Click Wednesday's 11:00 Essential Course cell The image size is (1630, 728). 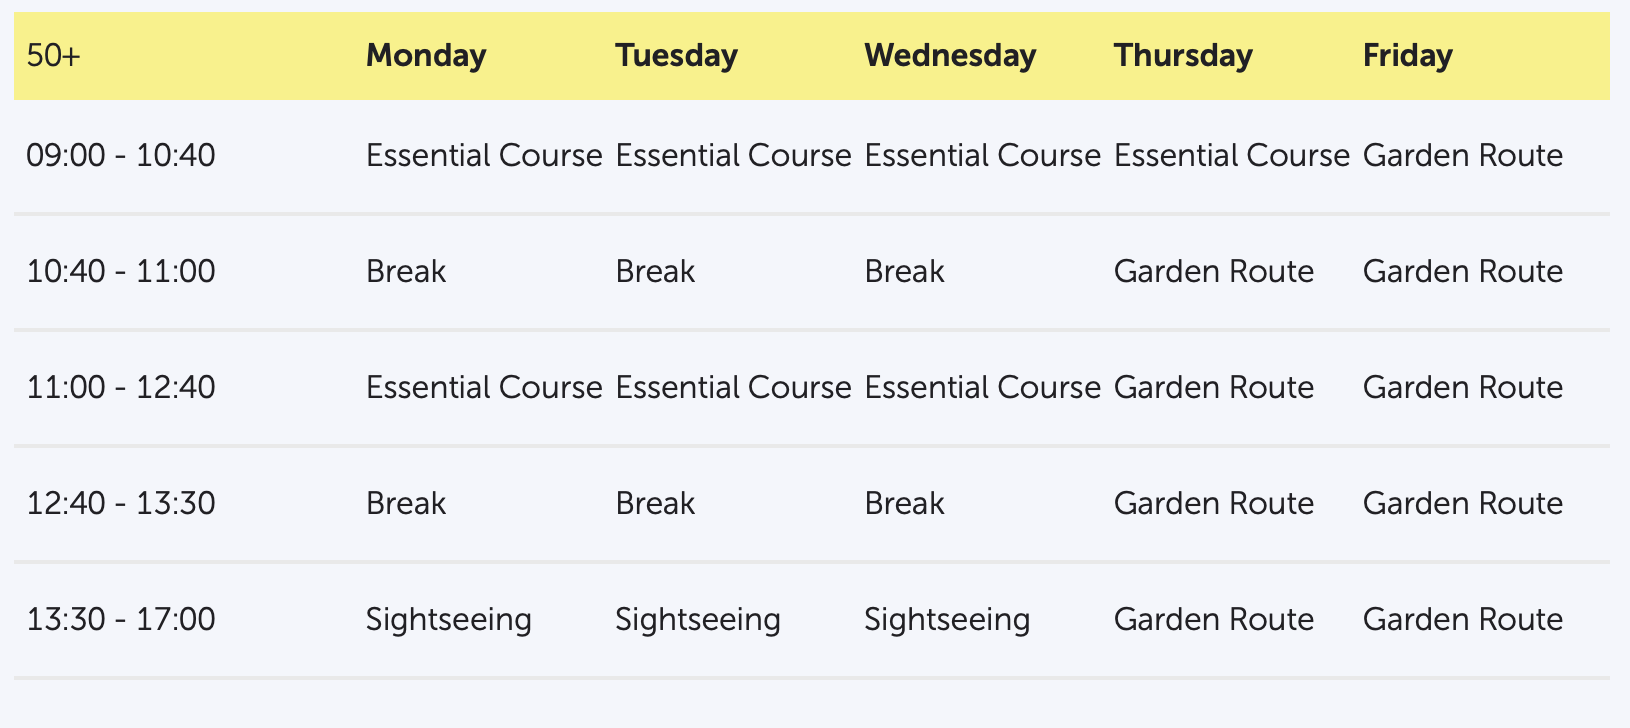(982, 388)
